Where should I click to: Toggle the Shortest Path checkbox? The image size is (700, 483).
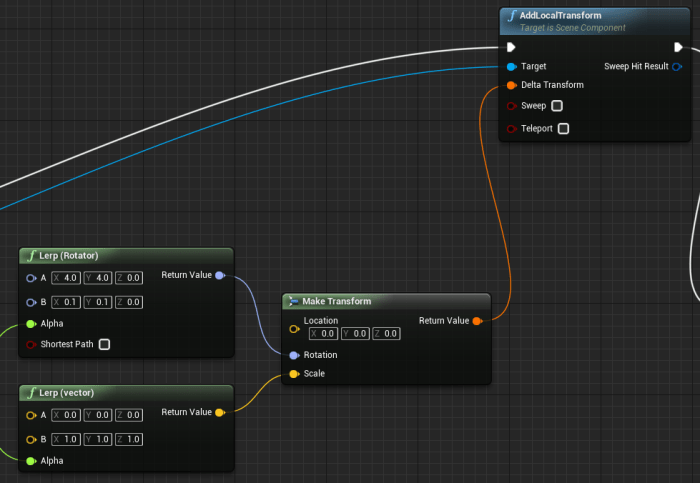[x=104, y=345]
